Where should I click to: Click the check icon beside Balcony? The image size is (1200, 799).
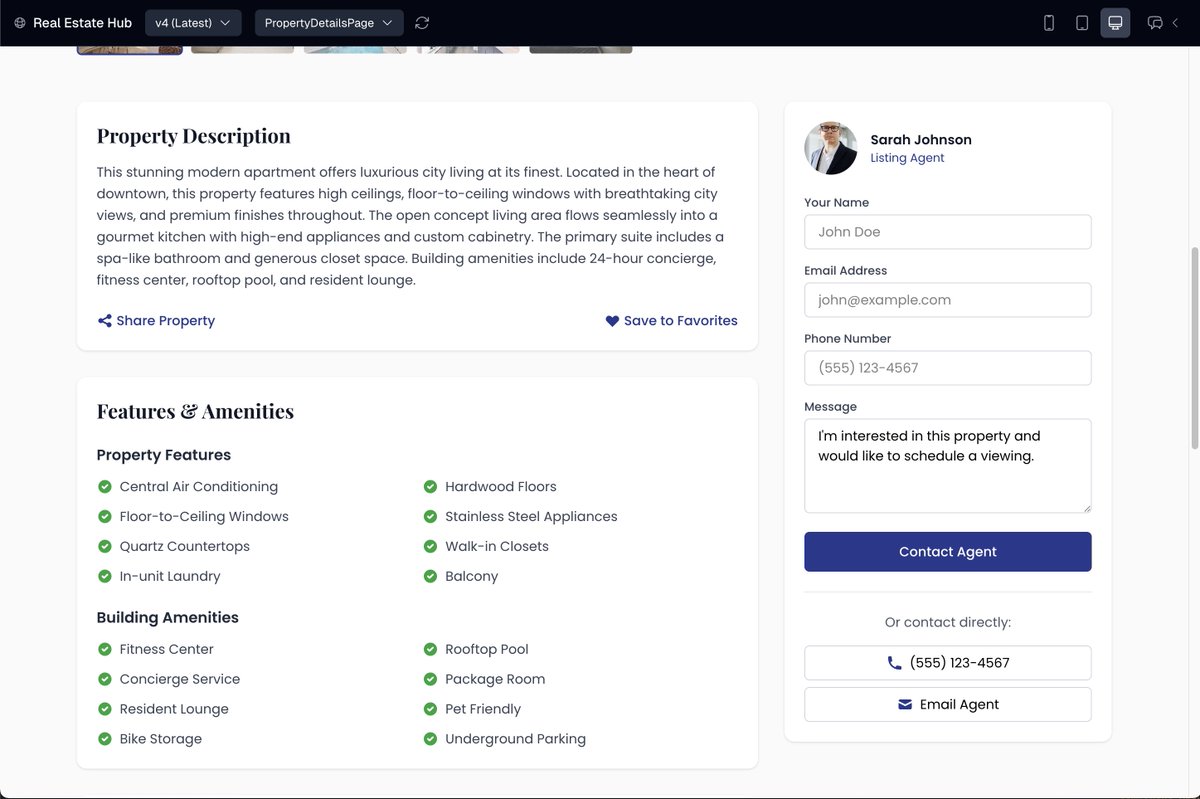(430, 577)
